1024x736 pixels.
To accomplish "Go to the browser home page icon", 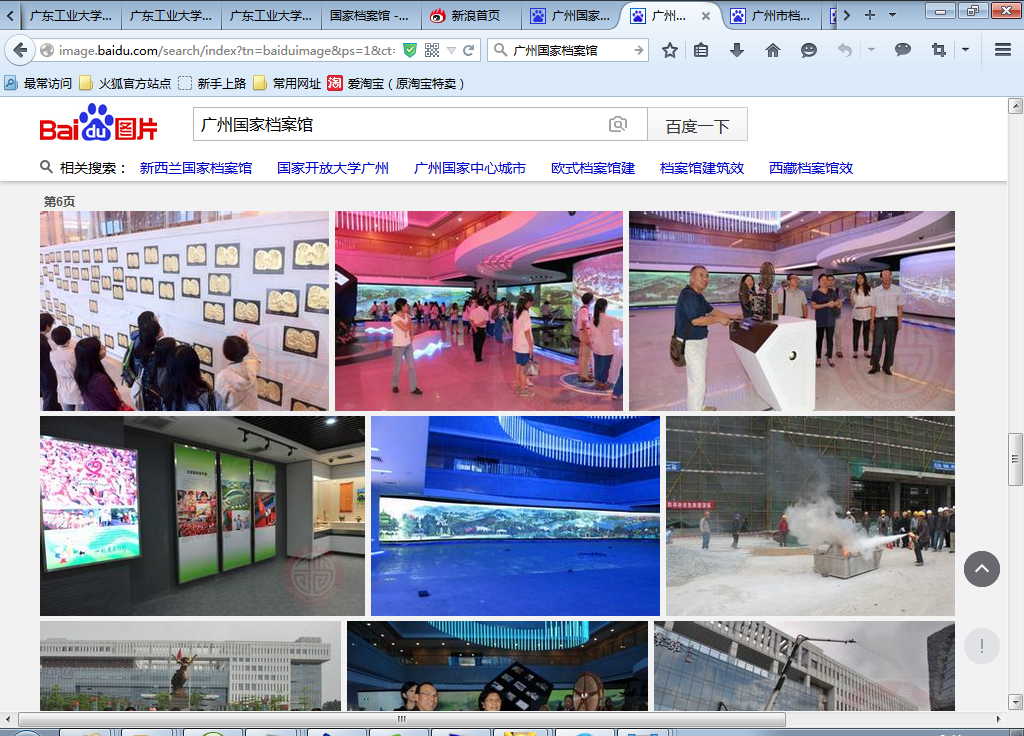I will click(x=773, y=50).
